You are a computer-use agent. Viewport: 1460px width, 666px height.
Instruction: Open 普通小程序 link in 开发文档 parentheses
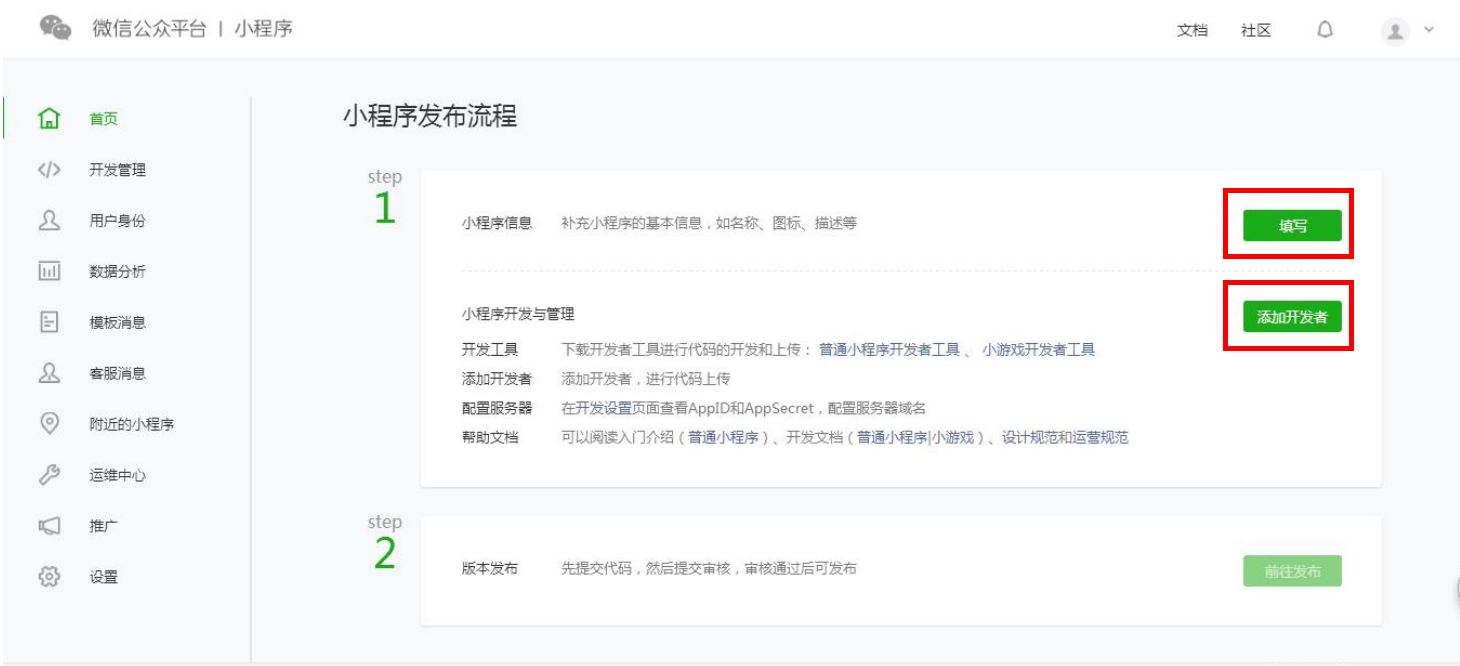point(892,438)
